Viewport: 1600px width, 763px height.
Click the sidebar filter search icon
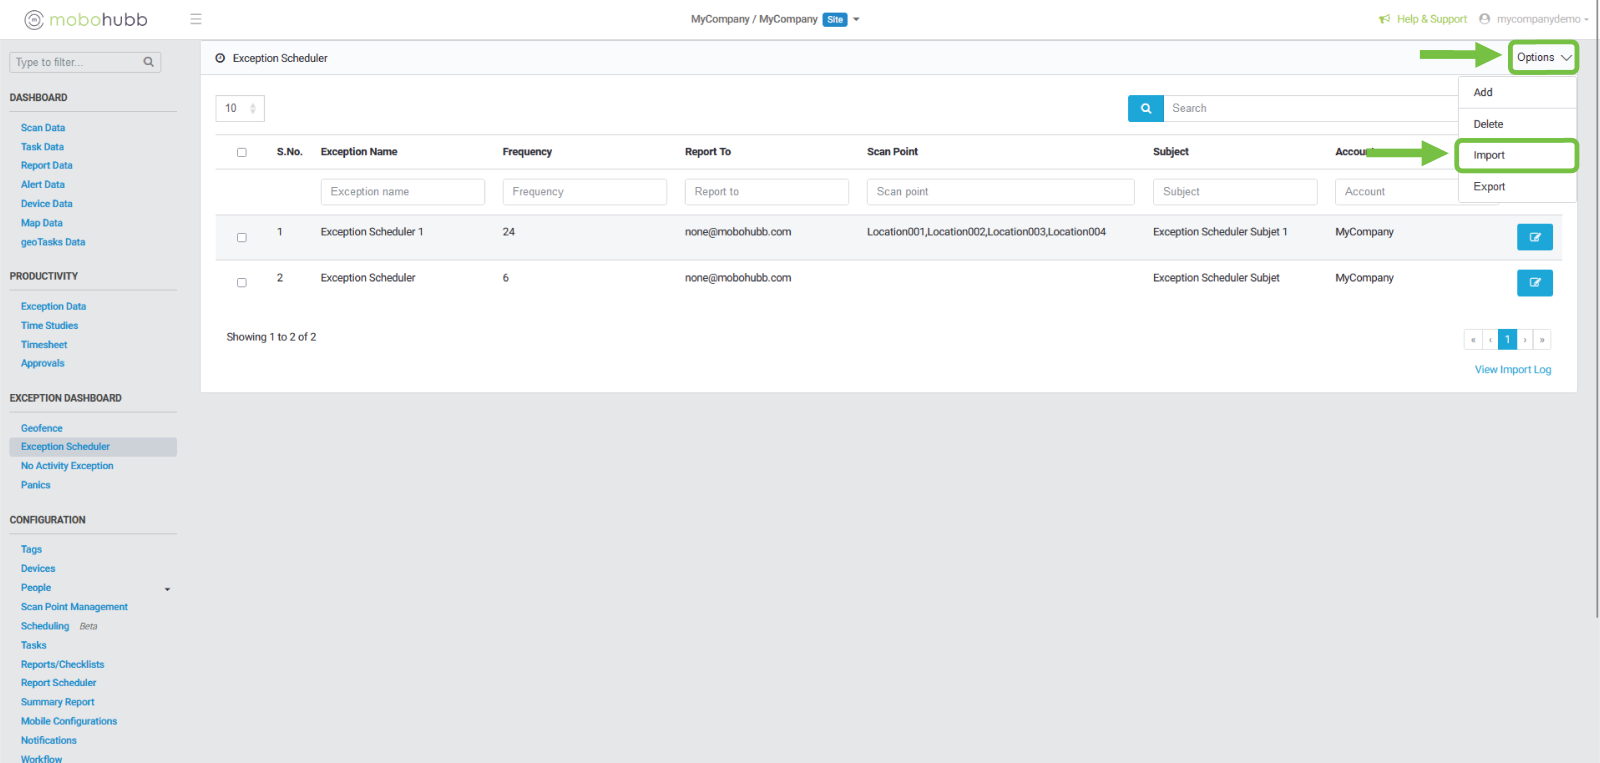point(149,62)
